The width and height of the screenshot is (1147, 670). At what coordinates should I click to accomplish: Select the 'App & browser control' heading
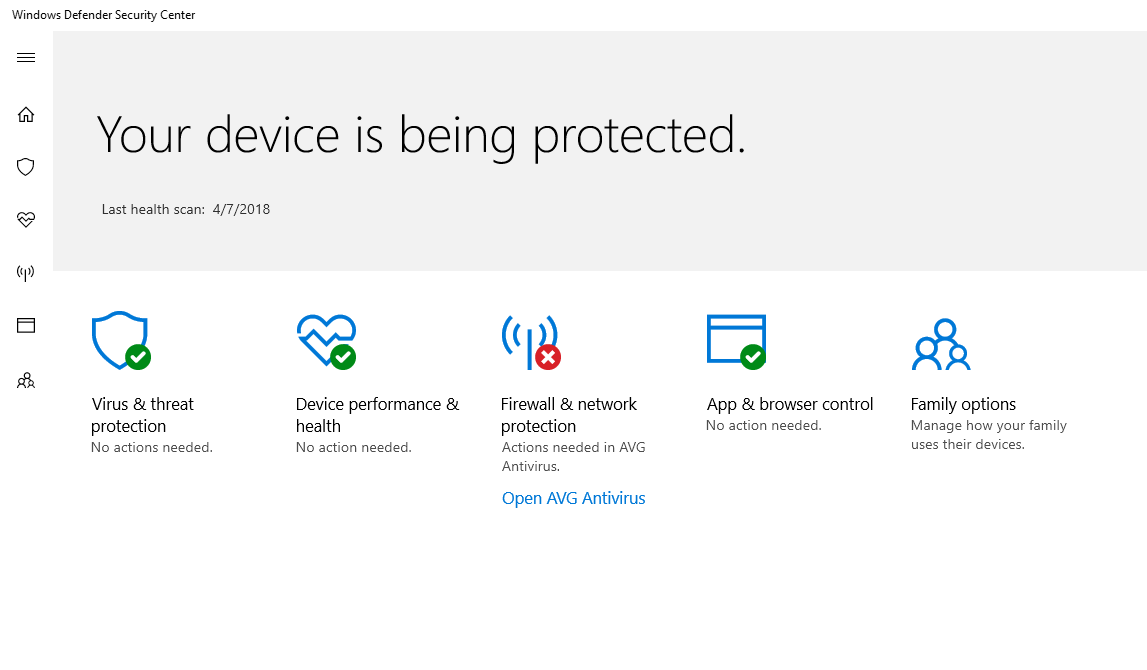(790, 404)
